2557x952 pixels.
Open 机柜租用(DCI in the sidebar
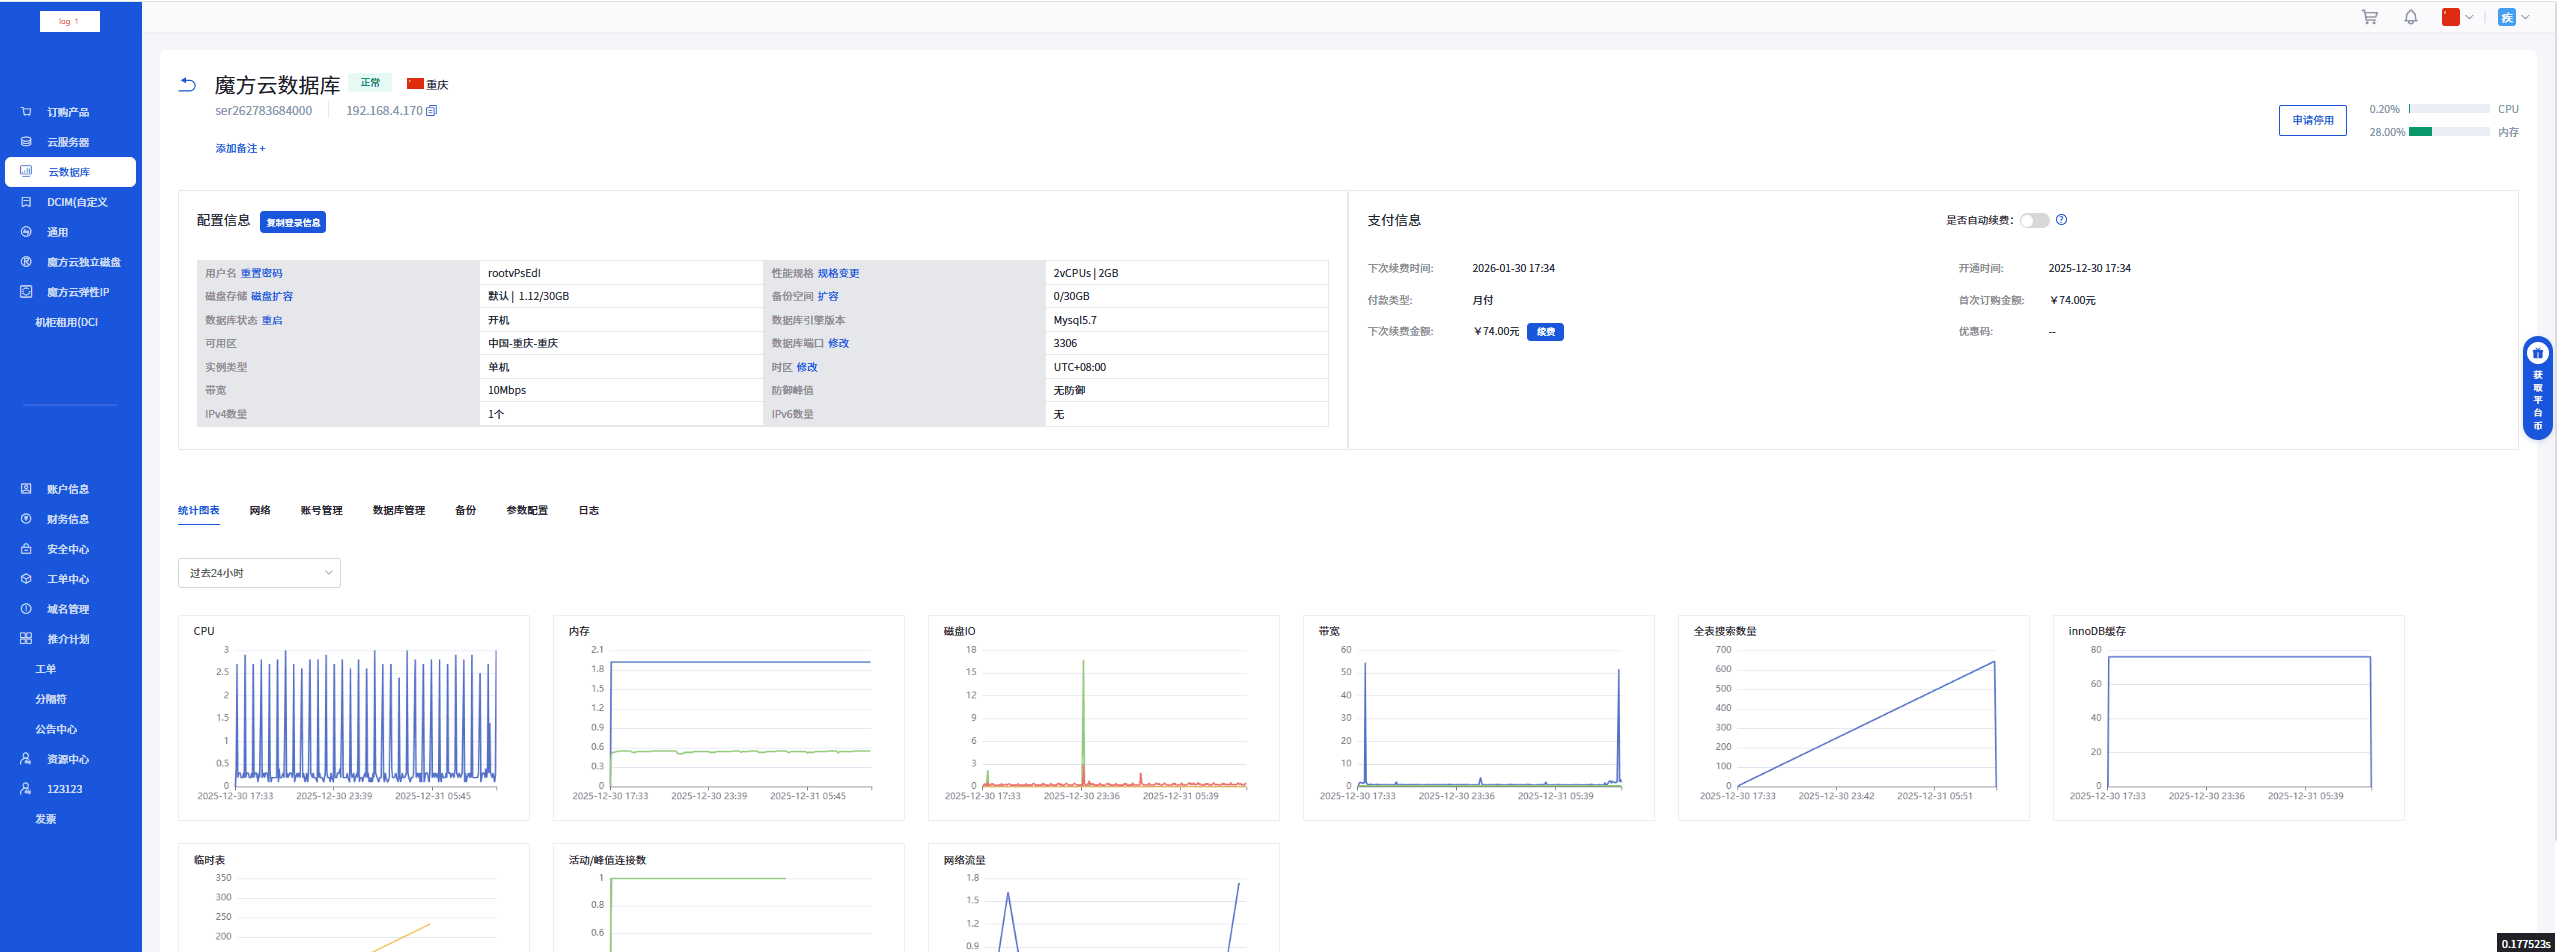pos(67,322)
